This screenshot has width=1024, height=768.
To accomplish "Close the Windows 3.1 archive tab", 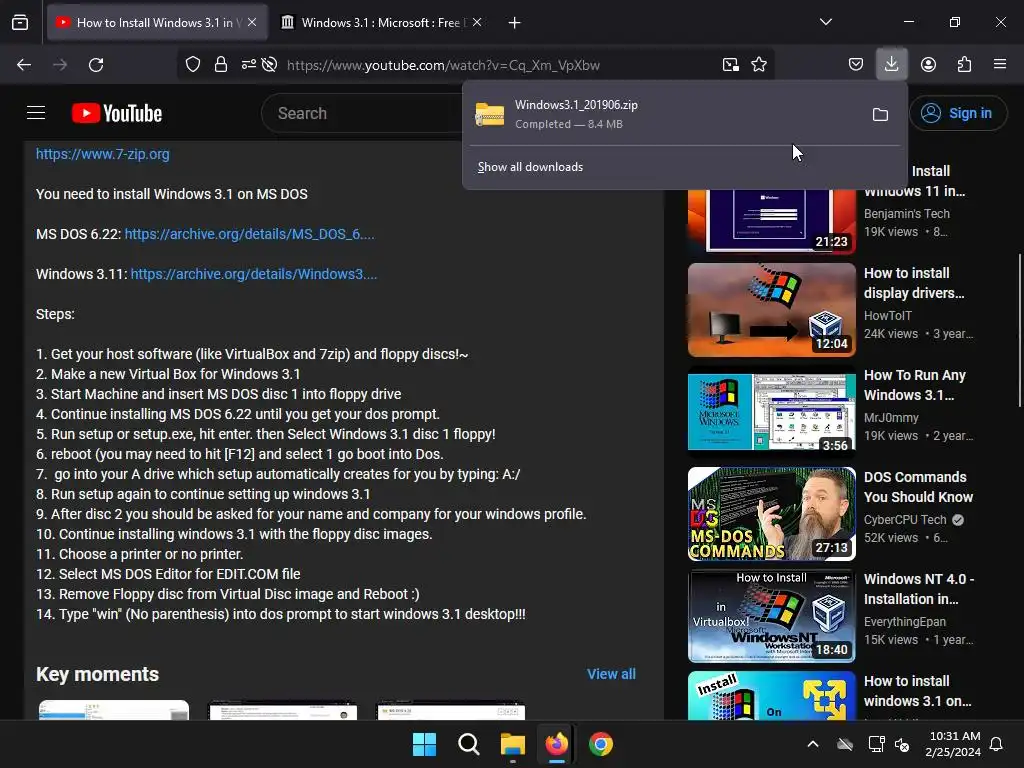I will (477, 22).
